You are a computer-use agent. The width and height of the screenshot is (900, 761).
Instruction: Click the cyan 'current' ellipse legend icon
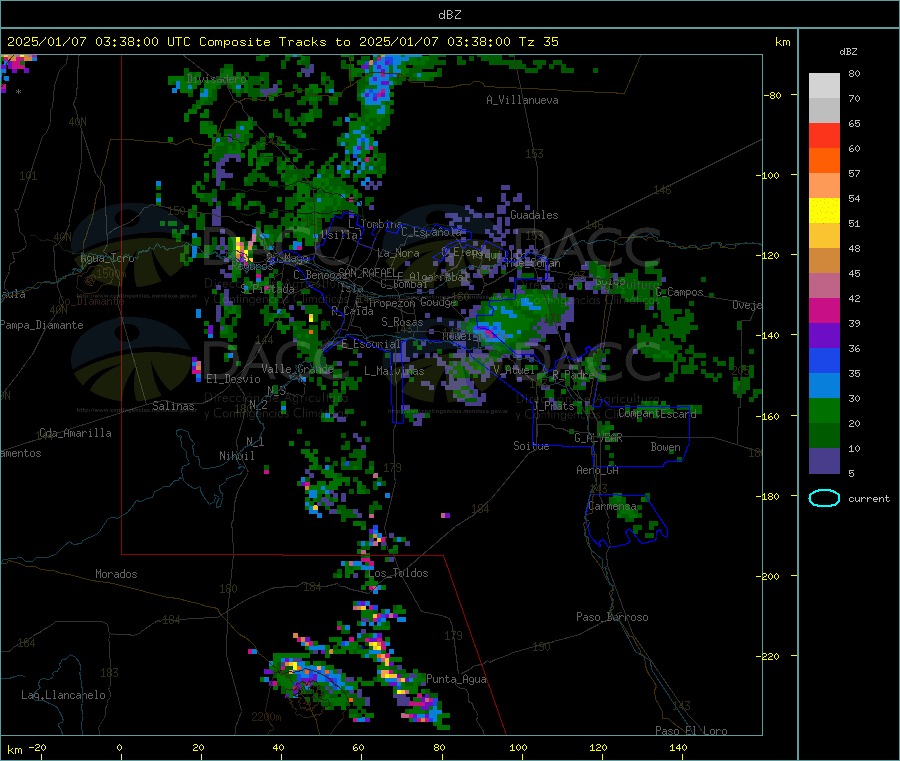(824, 498)
